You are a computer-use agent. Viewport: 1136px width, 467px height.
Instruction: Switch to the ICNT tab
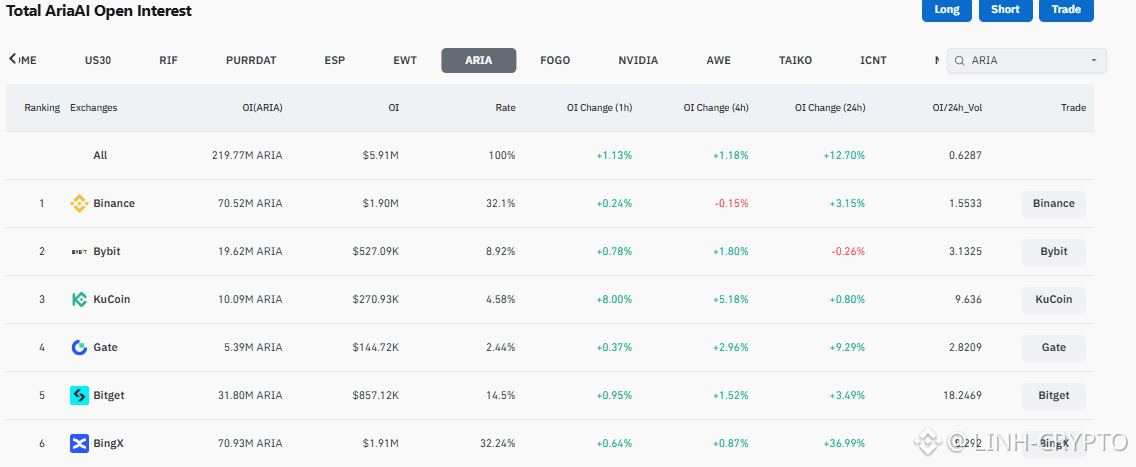(873, 60)
